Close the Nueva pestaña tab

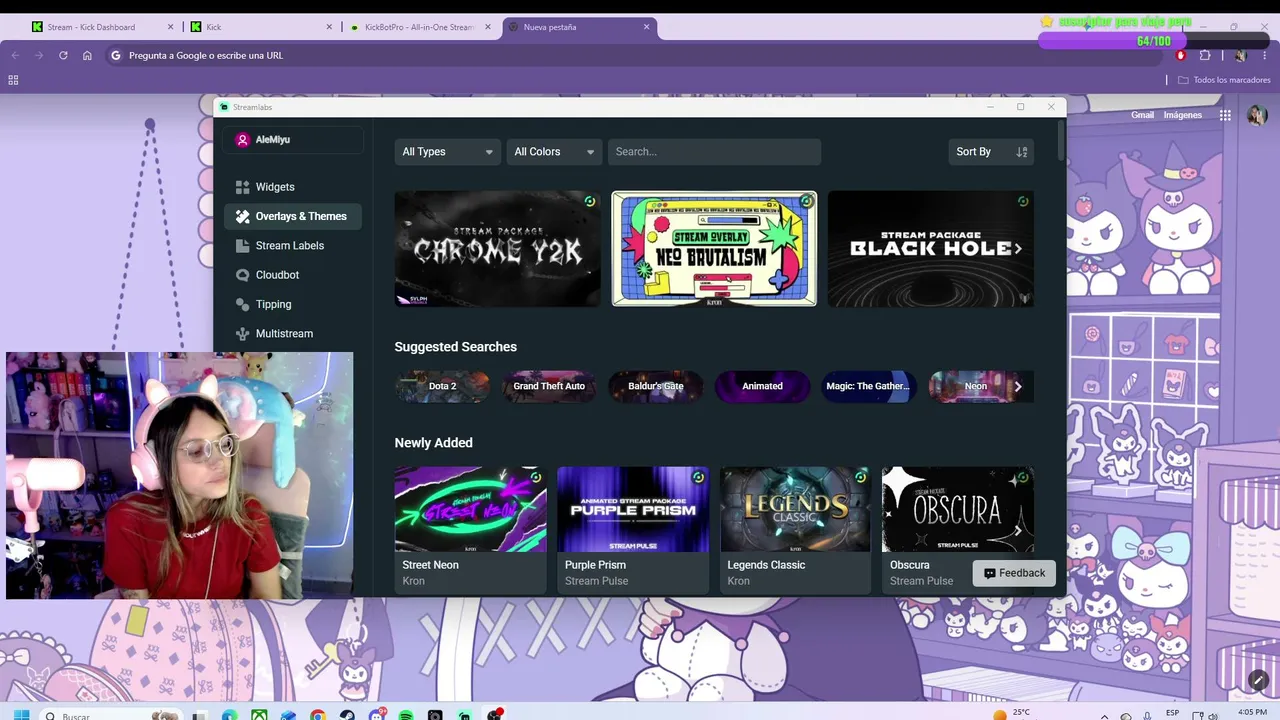(648, 27)
